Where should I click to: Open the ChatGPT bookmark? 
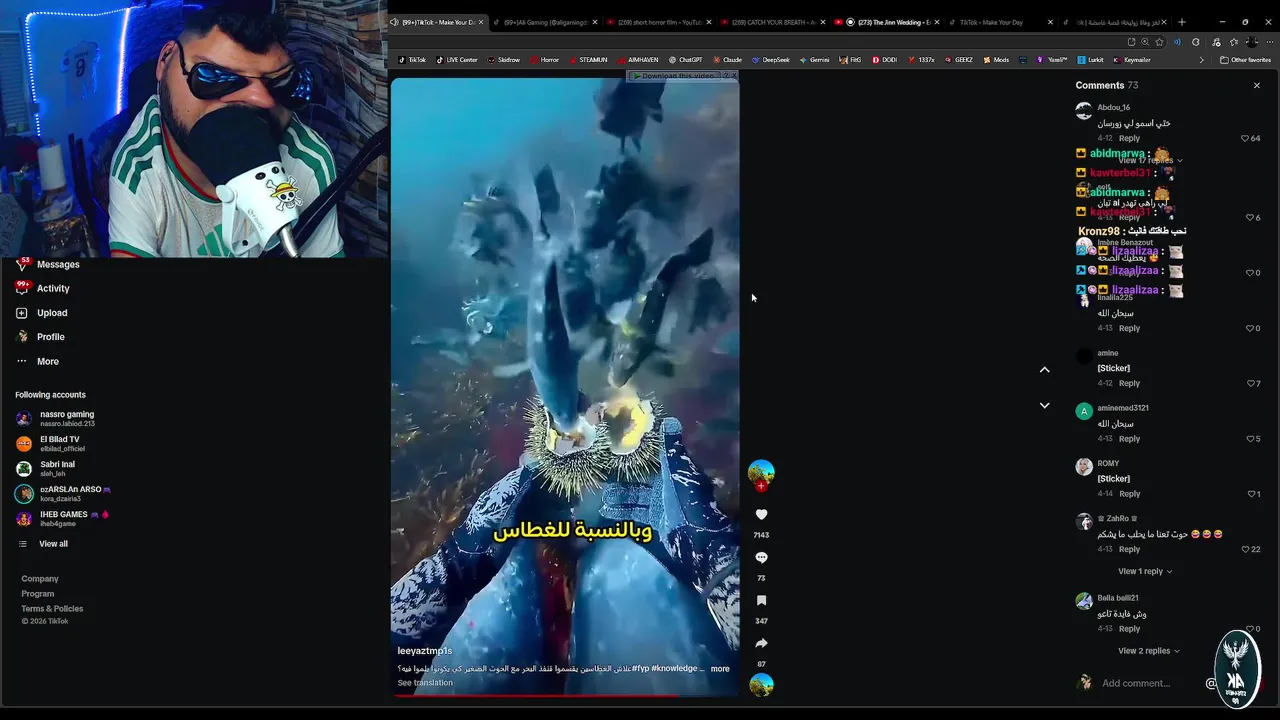686,60
